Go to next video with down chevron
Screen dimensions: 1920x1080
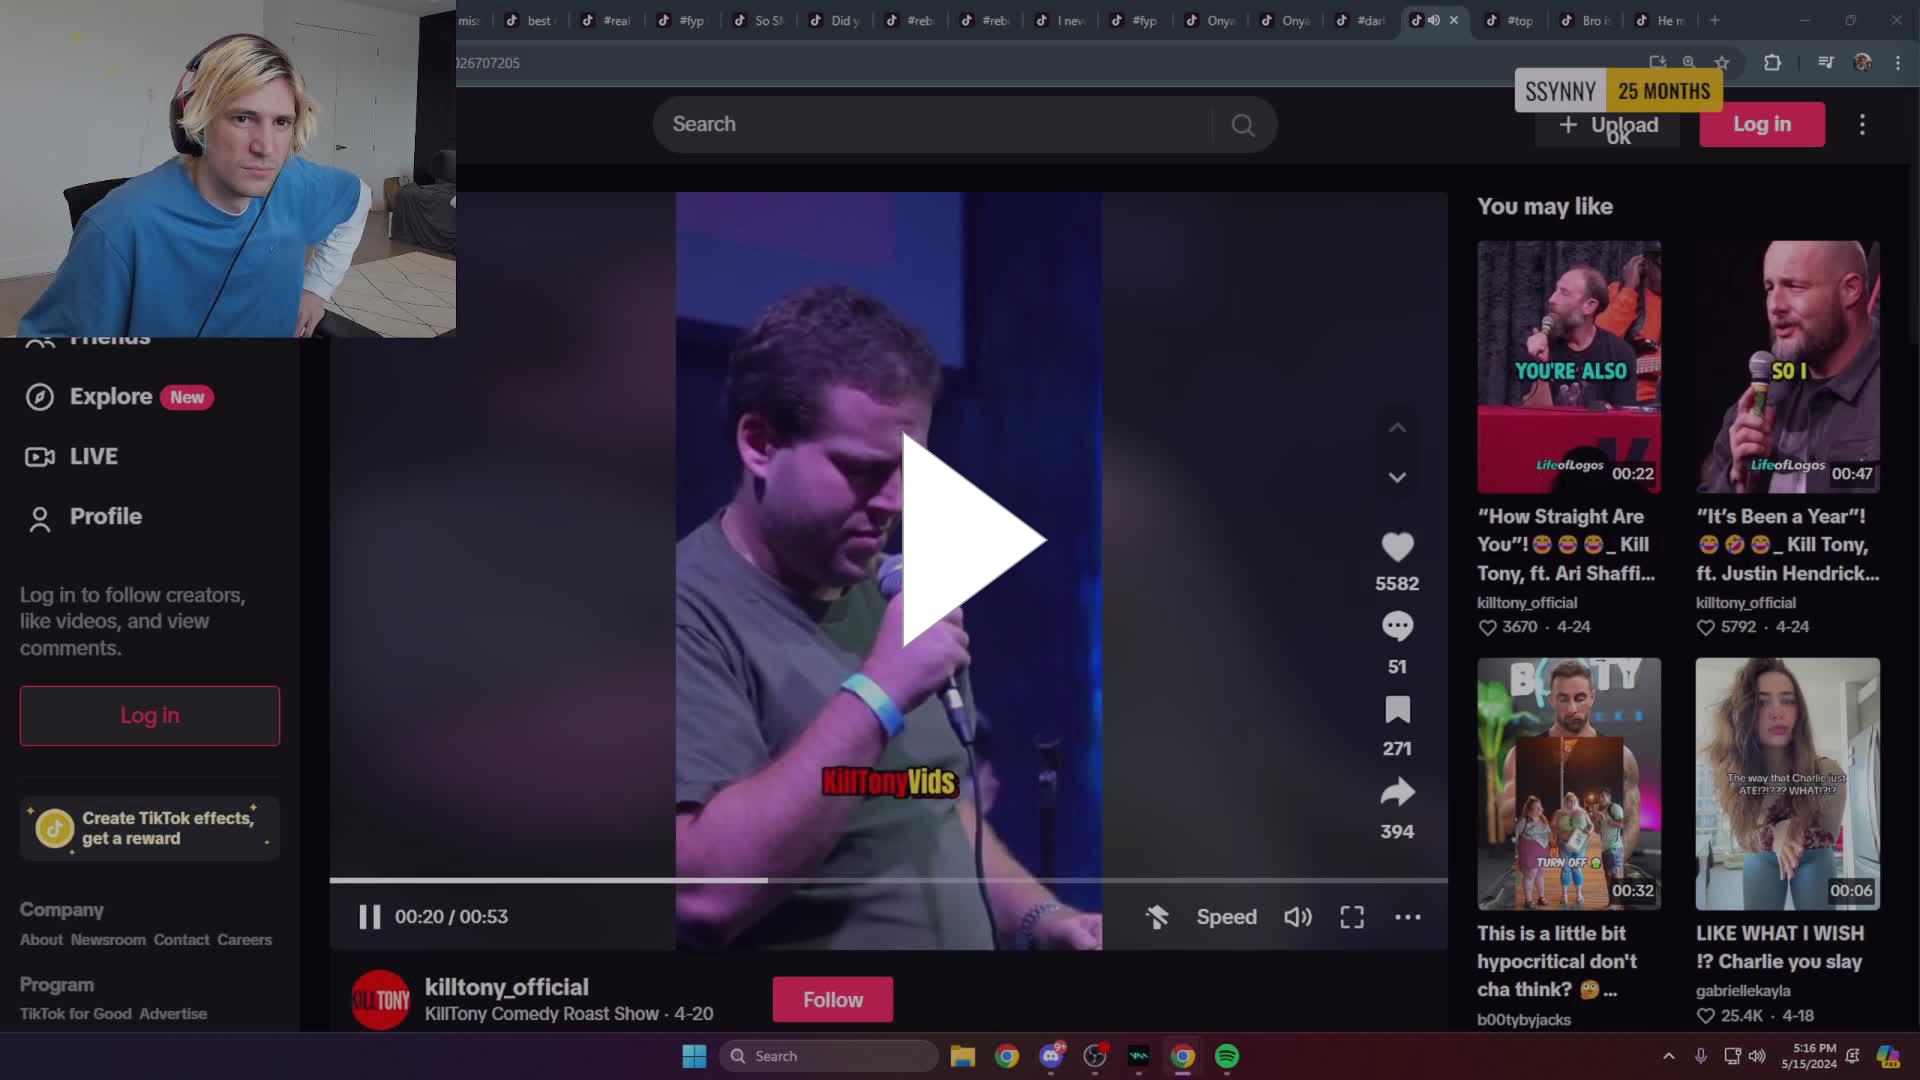click(1397, 478)
